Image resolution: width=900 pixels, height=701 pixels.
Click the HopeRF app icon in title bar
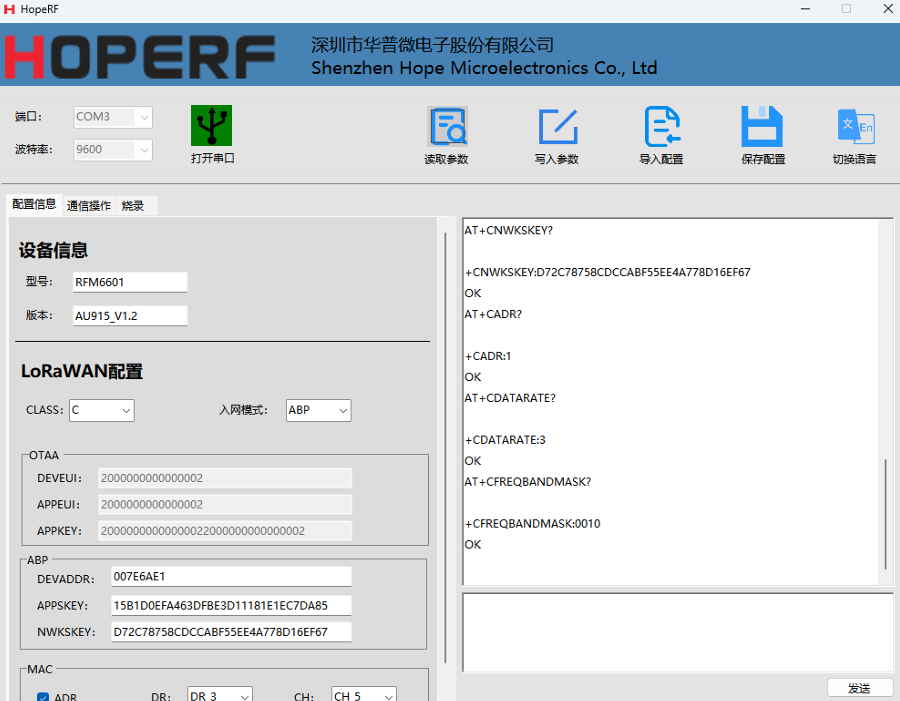(x=9, y=9)
